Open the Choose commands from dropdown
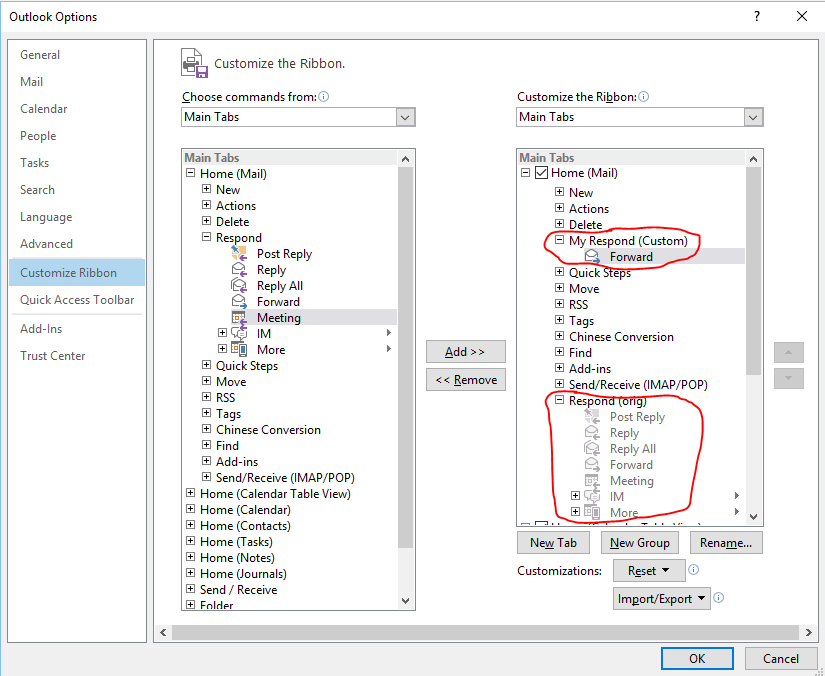825x676 pixels. 405,117
